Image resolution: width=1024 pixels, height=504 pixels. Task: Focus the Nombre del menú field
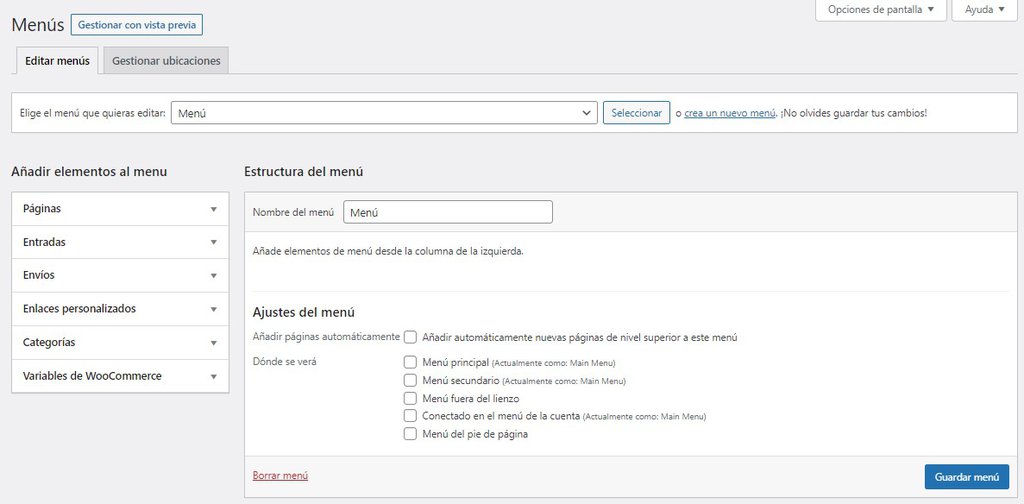click(x=448, y=212)
